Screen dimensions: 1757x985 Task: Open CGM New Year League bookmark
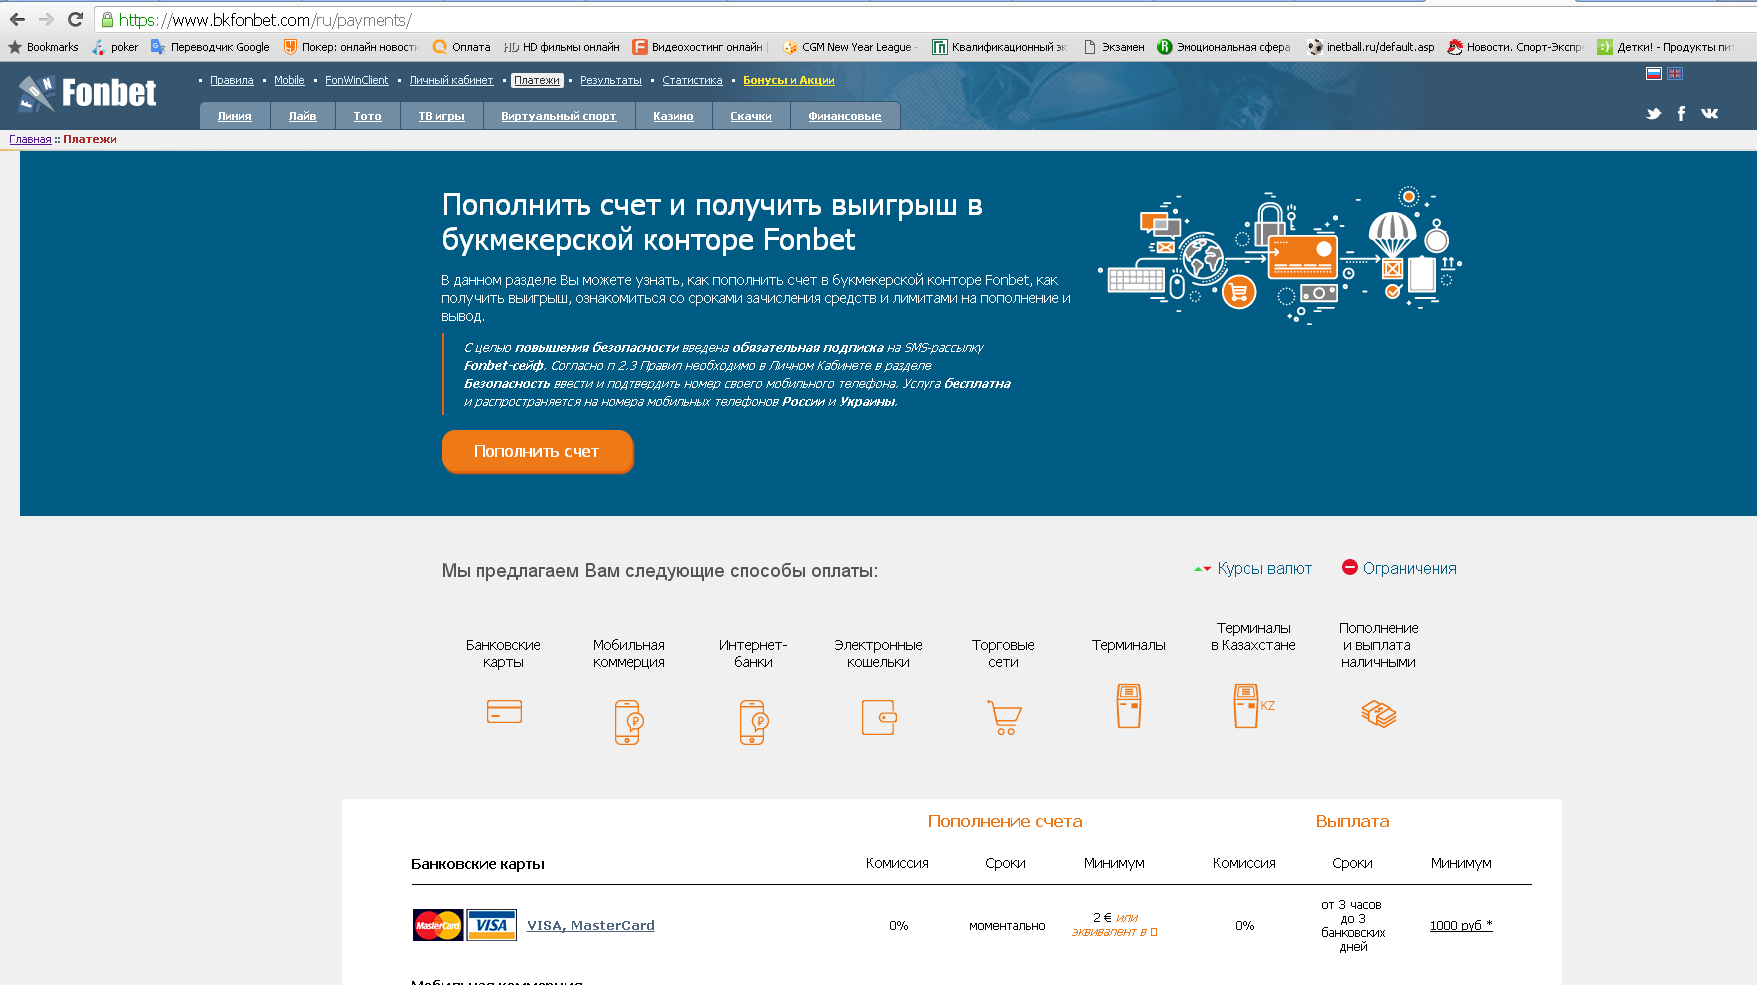tap(850, 47)
